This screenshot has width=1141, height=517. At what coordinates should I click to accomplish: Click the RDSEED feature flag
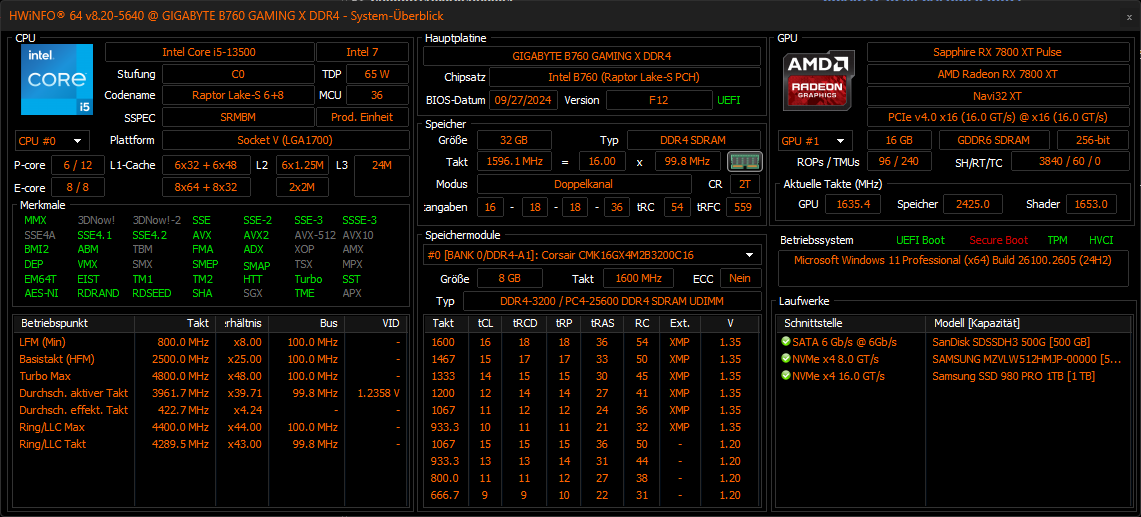(x=151, y=293)
